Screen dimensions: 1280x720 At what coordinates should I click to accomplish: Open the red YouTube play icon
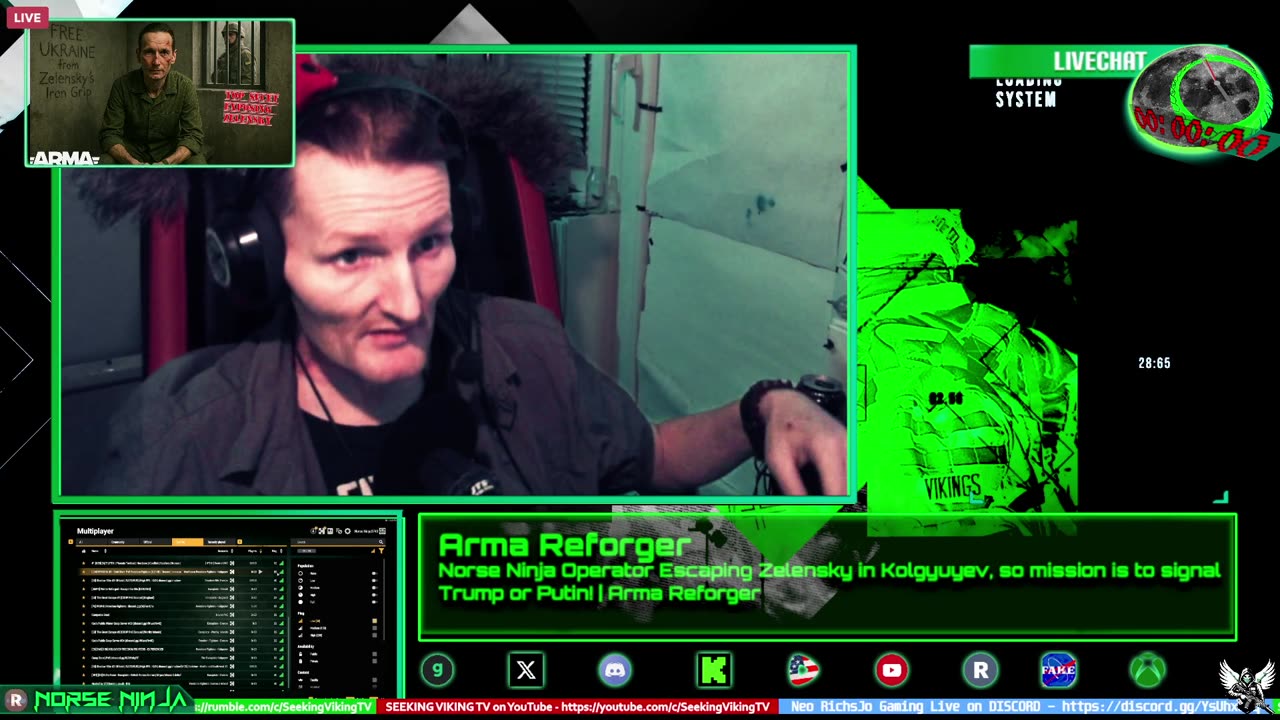pyautogui.click(x=891, y=670)
